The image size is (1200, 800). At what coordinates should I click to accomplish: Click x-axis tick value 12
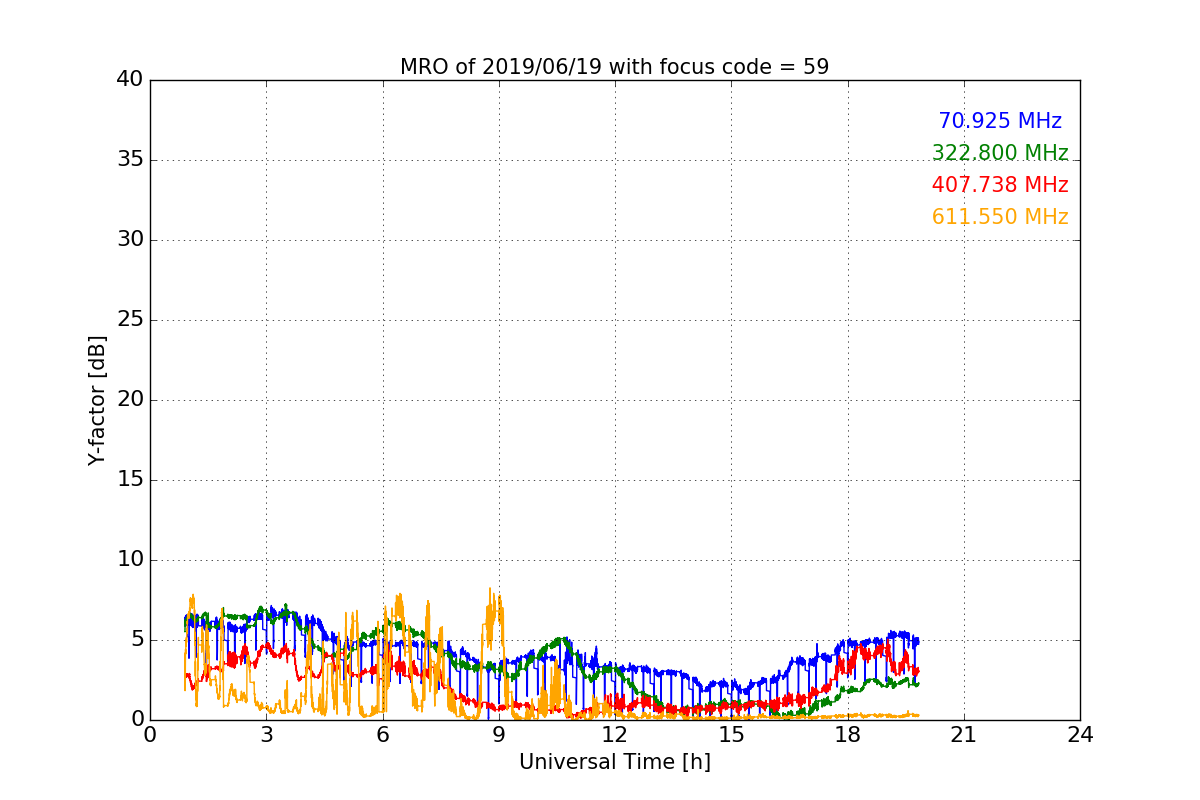coord(615,735)
